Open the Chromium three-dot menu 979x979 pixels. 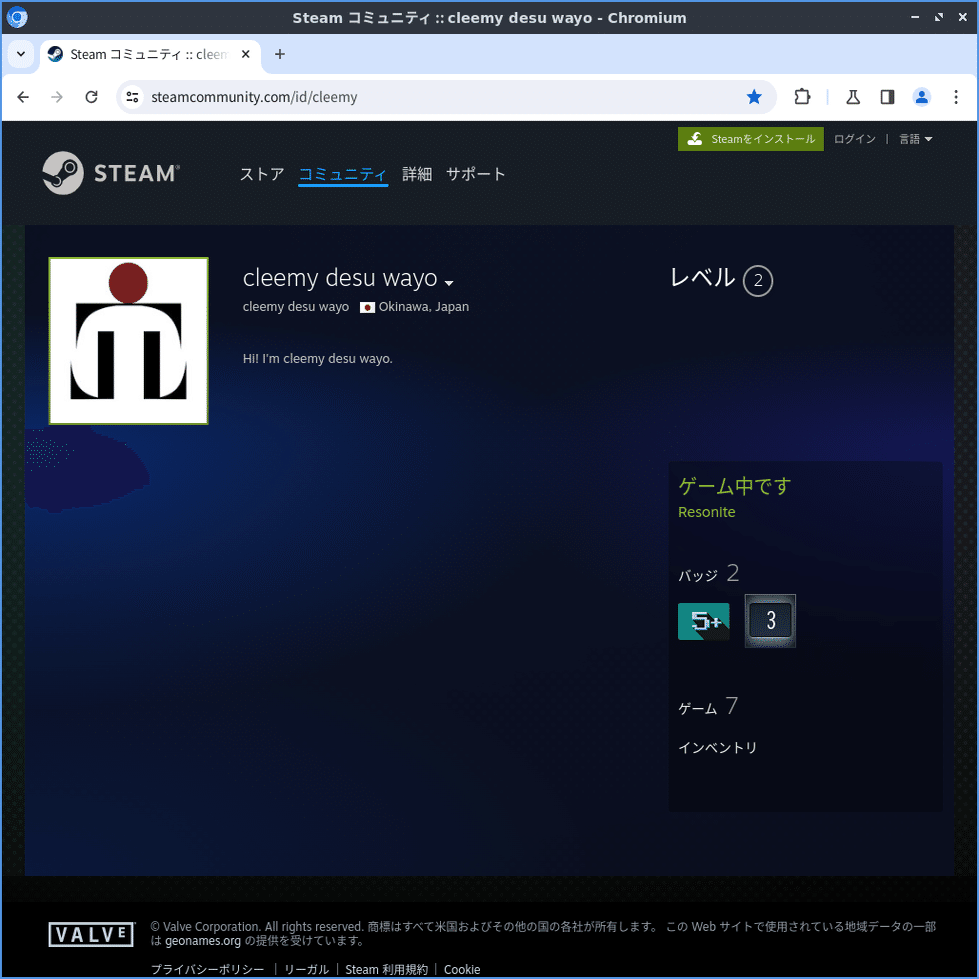(955, 97)
